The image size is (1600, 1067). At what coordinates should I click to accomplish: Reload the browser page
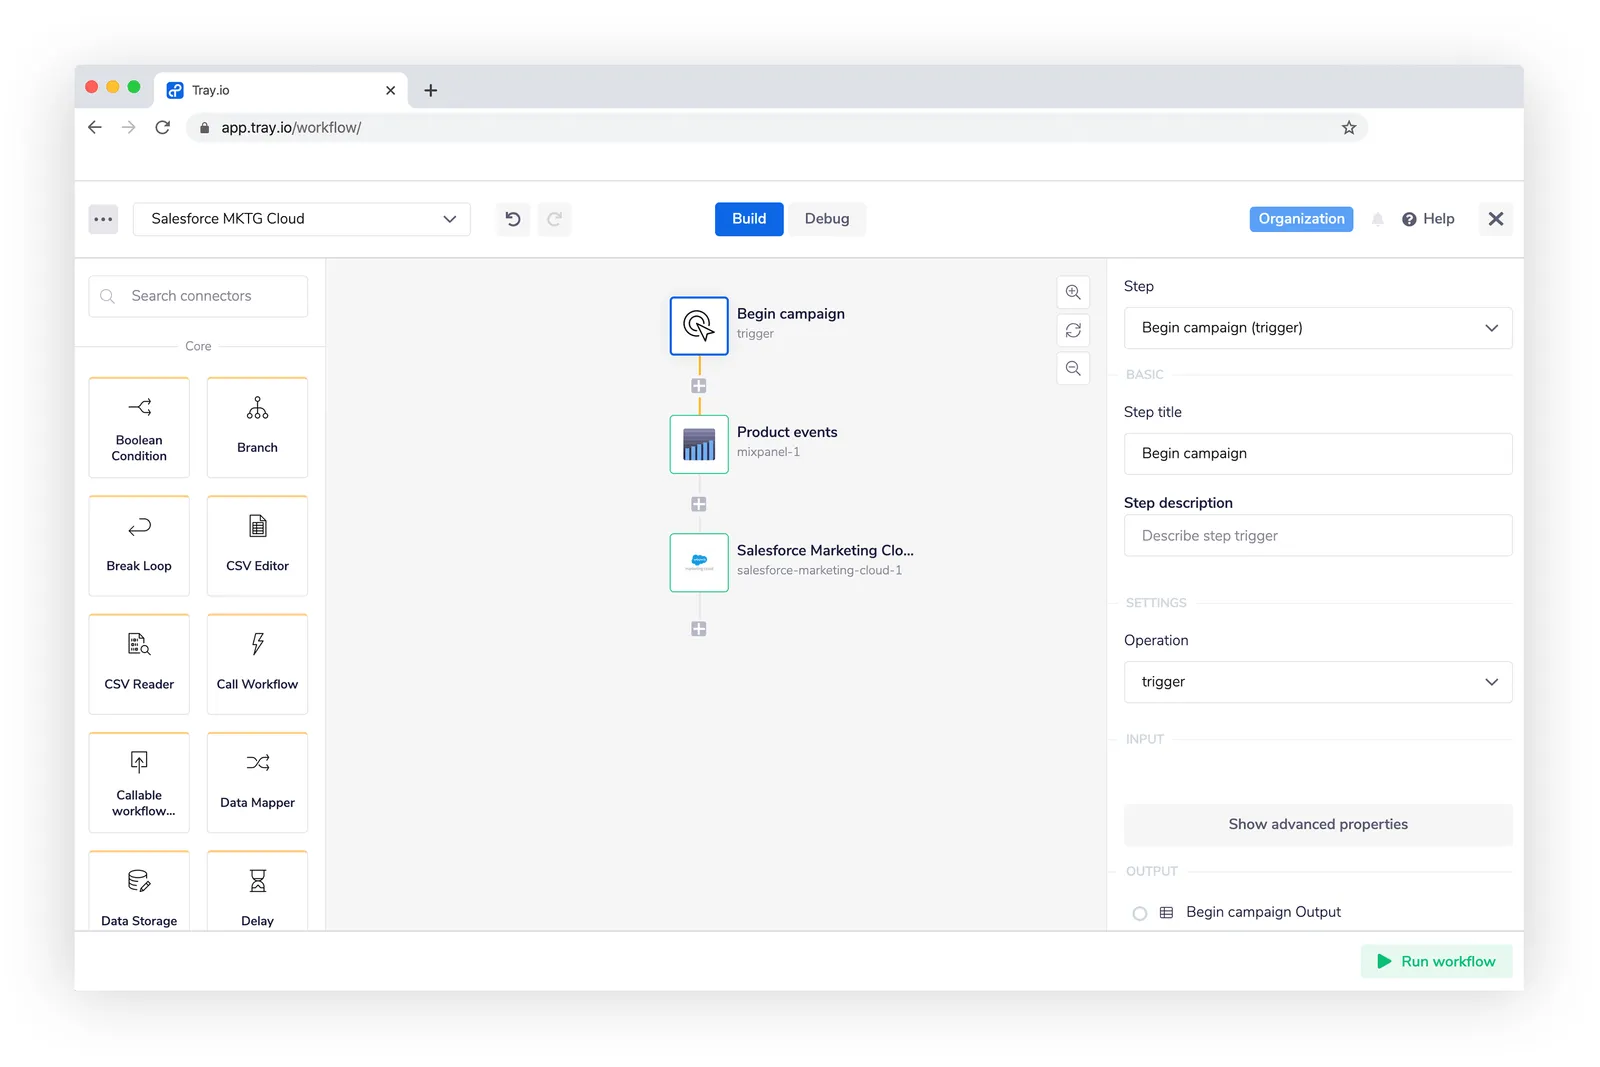[163, 127]
